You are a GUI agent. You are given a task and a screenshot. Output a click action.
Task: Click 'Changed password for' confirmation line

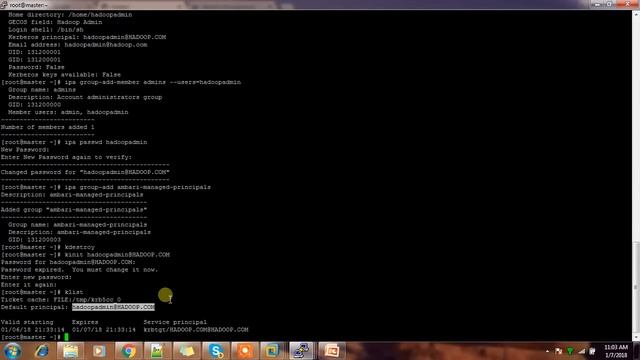[85, 172]
